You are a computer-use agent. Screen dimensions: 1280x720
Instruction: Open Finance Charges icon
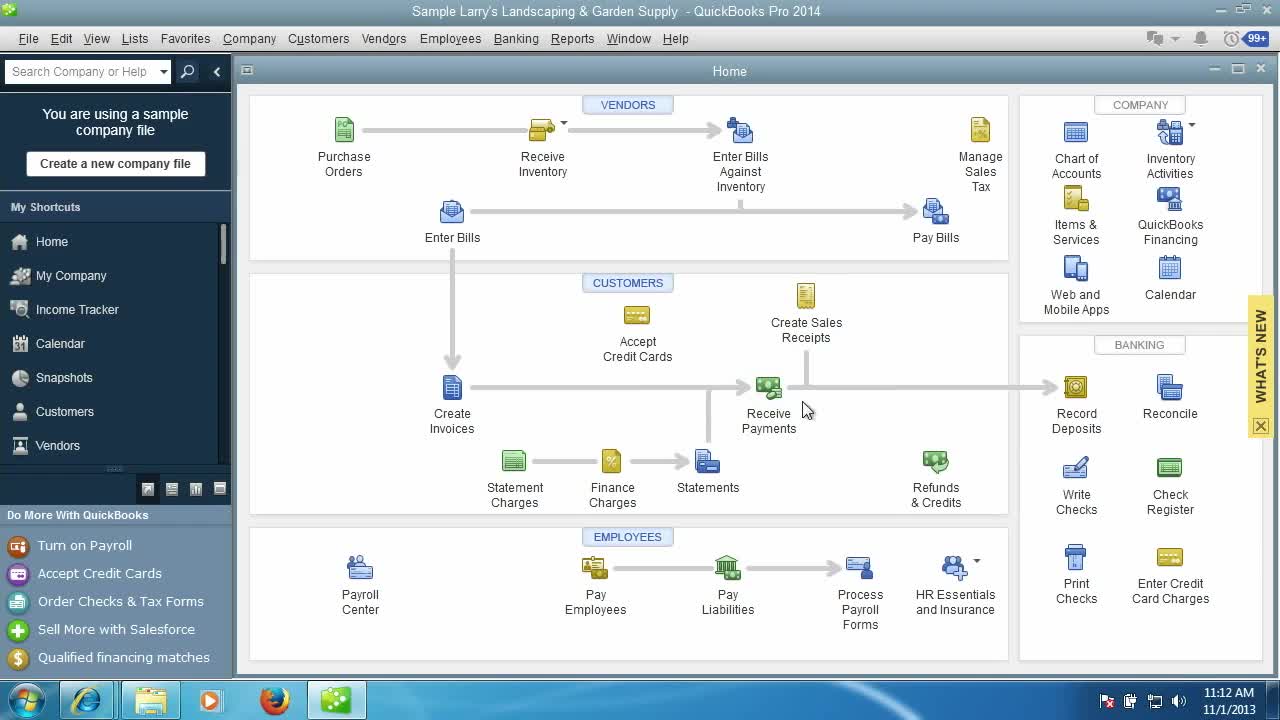(x=612, y=461)
